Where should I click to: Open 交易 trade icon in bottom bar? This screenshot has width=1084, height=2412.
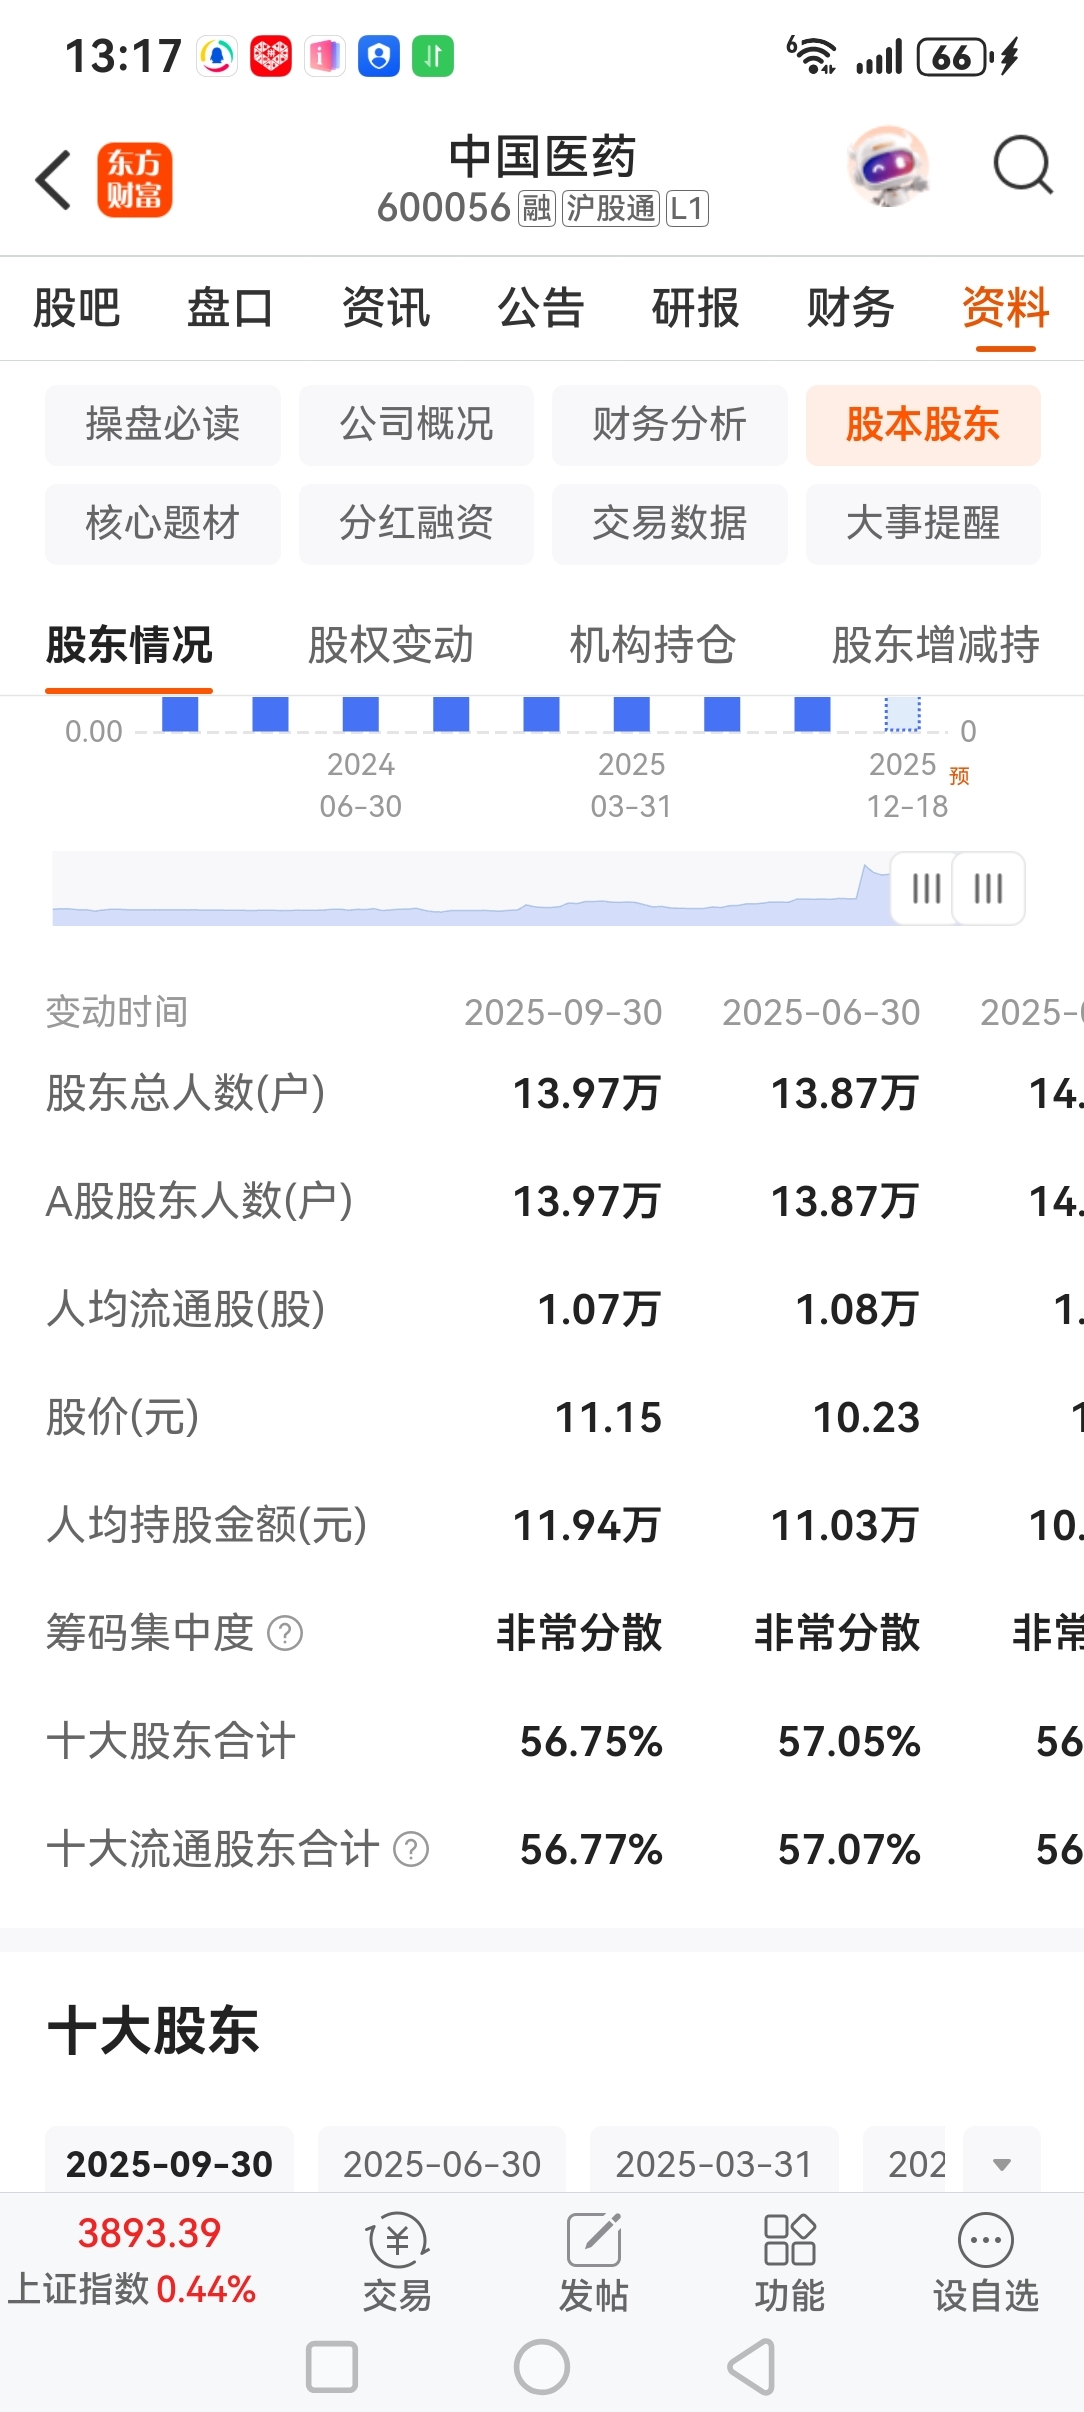(x=397, y=2262)
